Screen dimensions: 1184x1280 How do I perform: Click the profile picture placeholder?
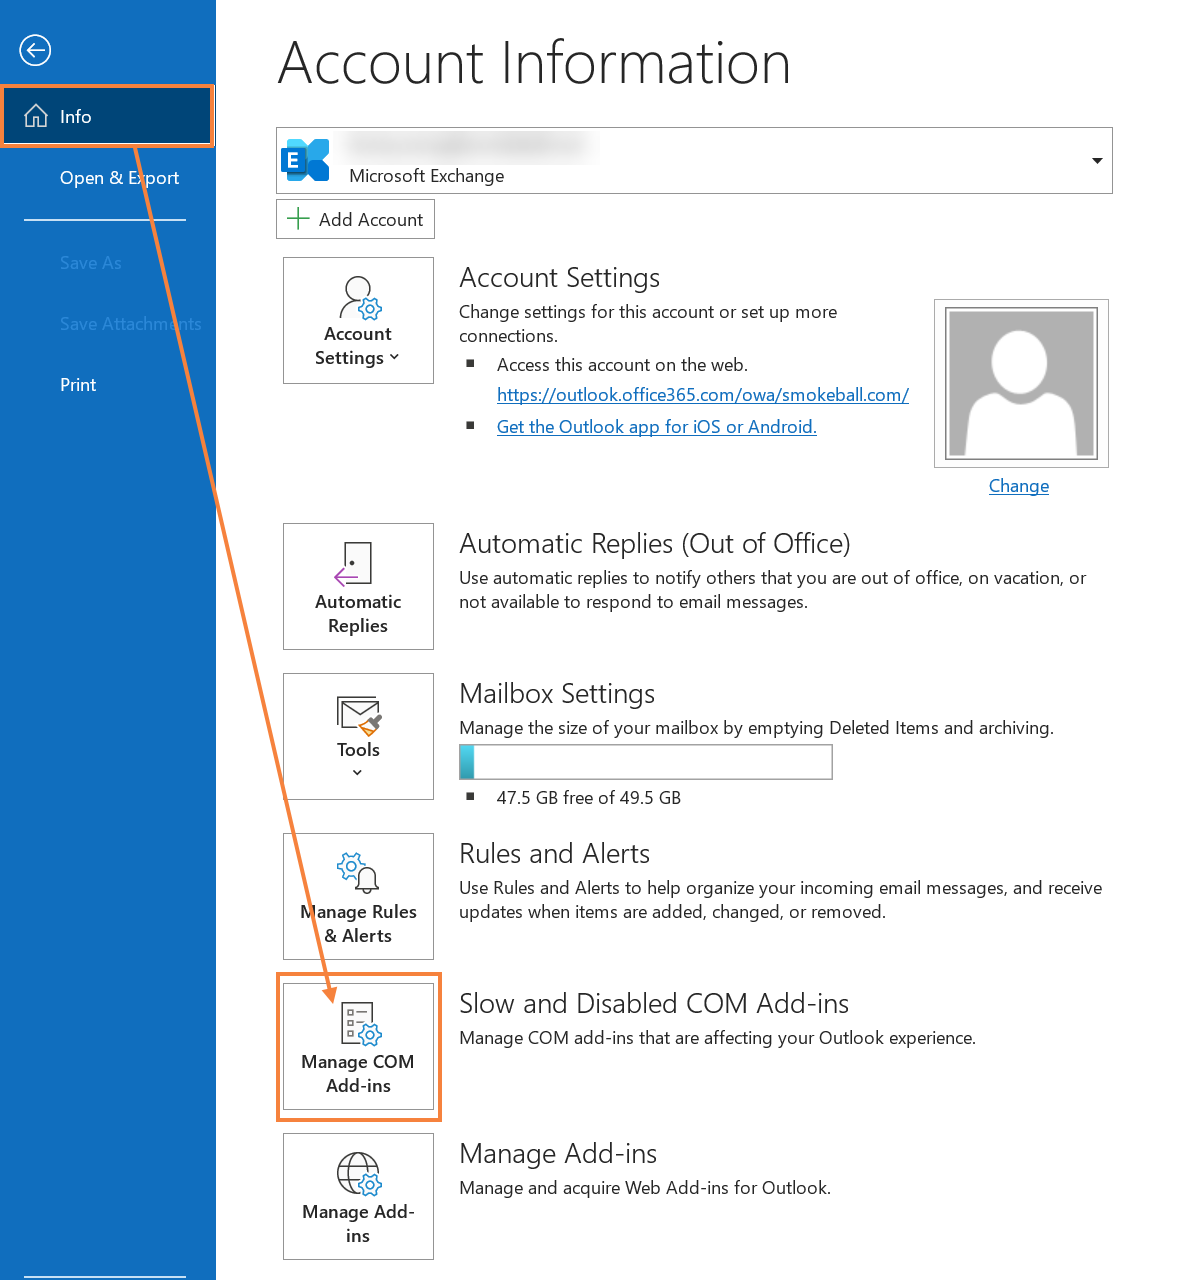pyautogui.click(x=1021, y=383)
